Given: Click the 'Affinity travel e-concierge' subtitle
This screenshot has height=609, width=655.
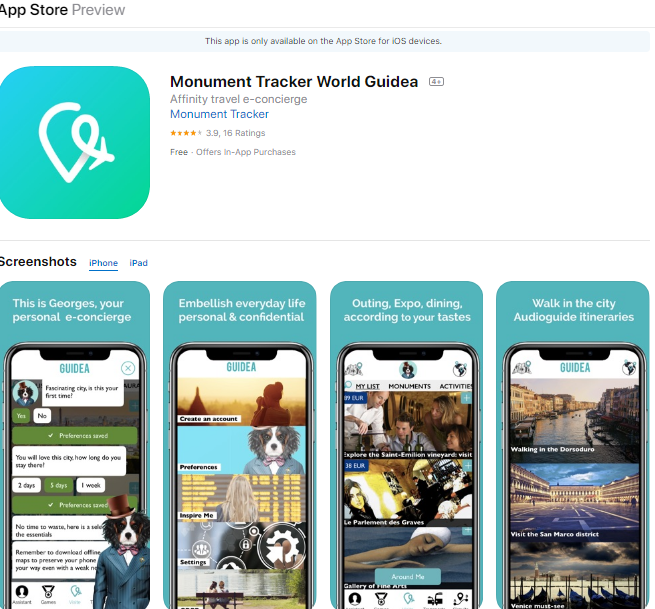Looking at the screenshot, I should click(239, 99).
